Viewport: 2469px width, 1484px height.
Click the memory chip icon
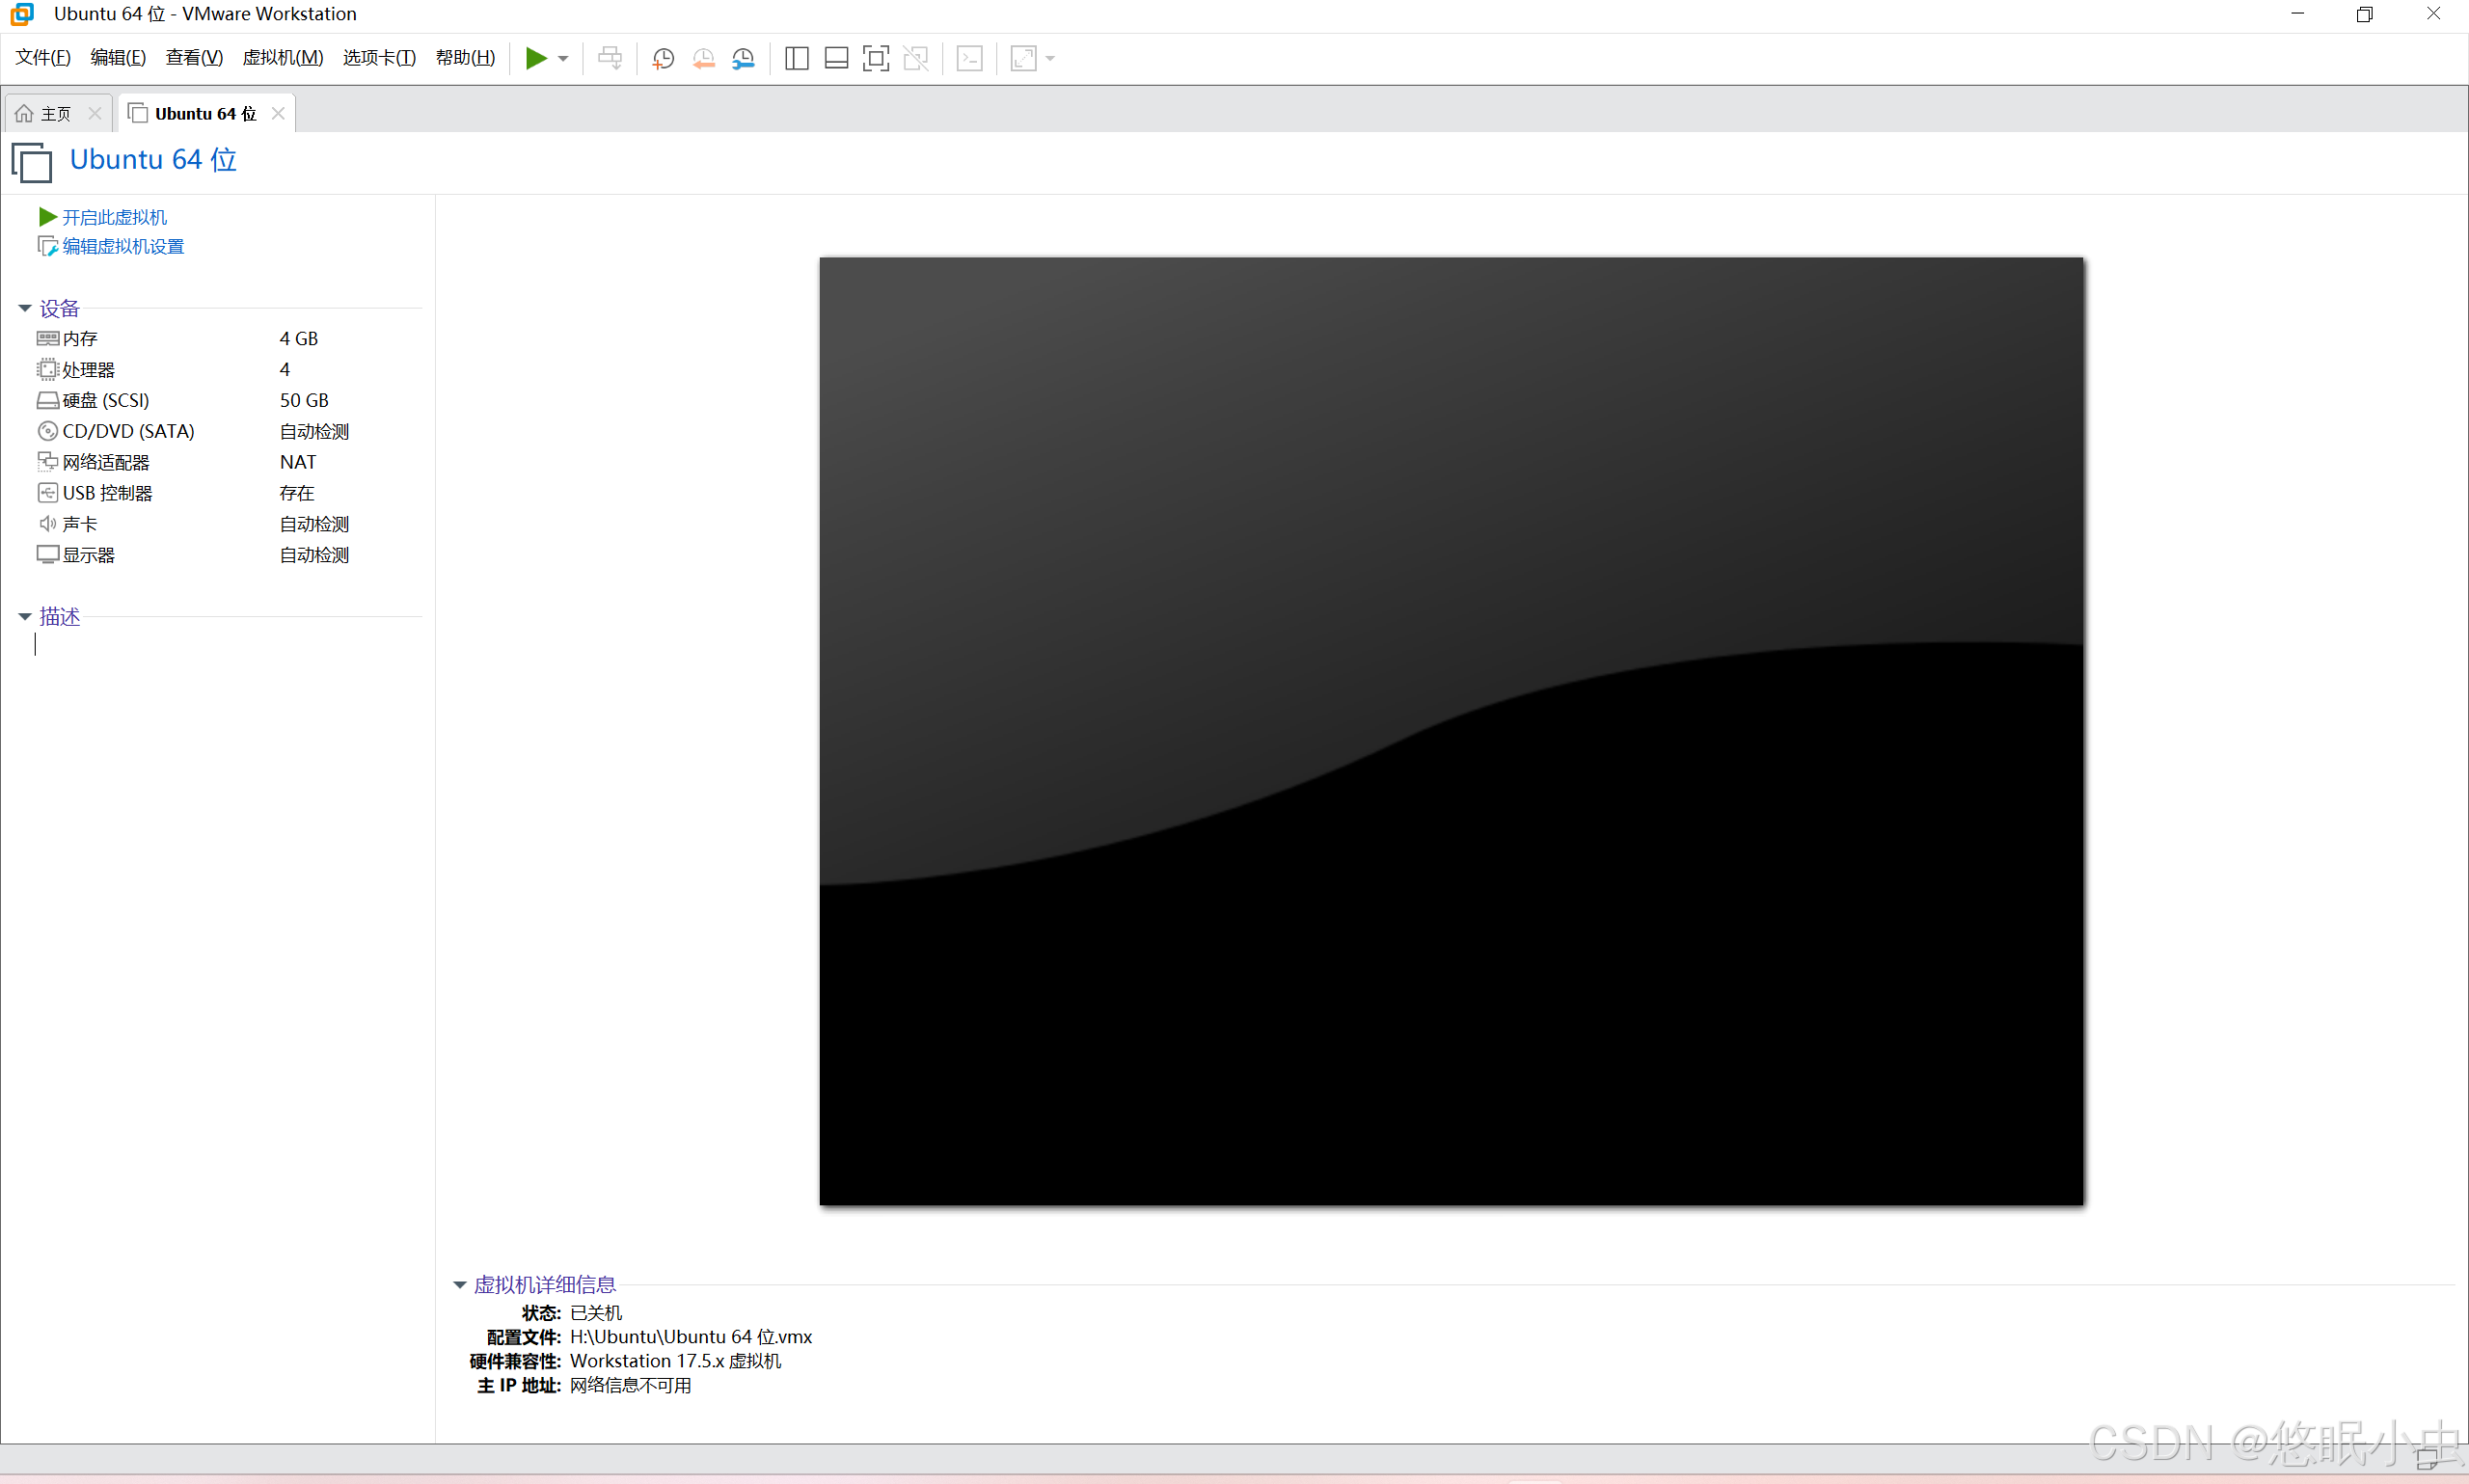point(48,339)
